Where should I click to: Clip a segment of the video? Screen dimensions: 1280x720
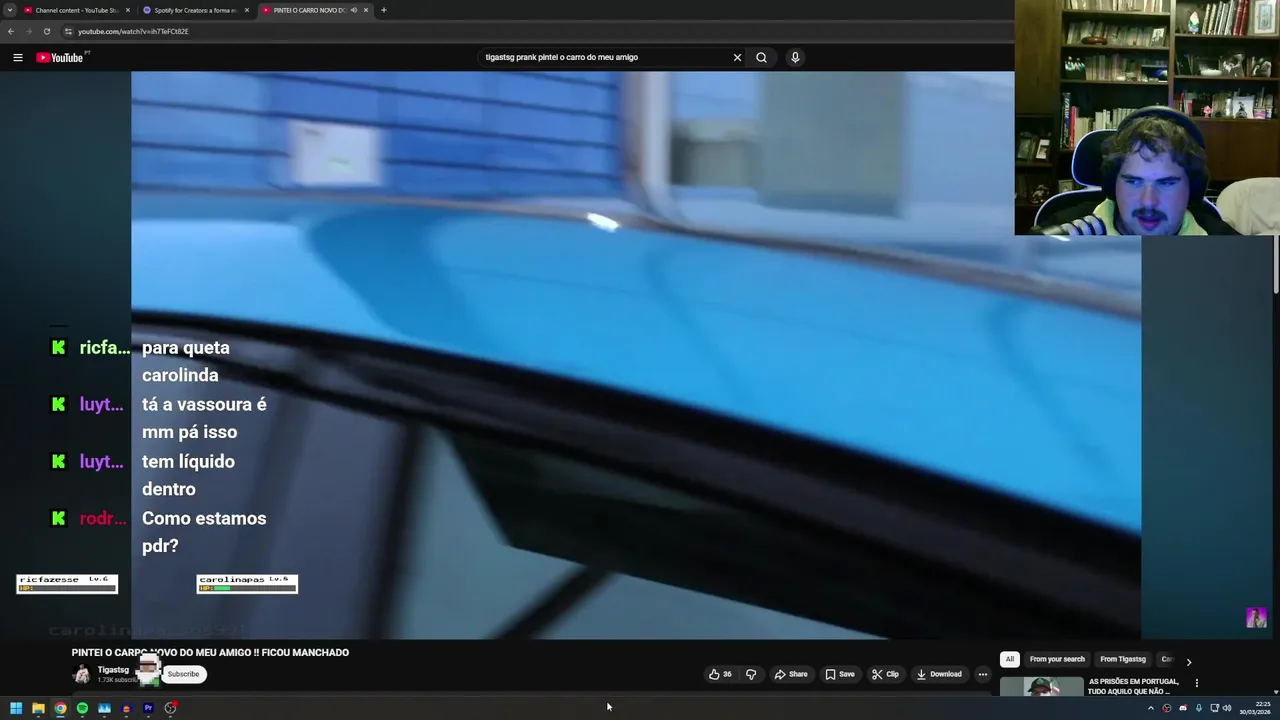[885, 674]
